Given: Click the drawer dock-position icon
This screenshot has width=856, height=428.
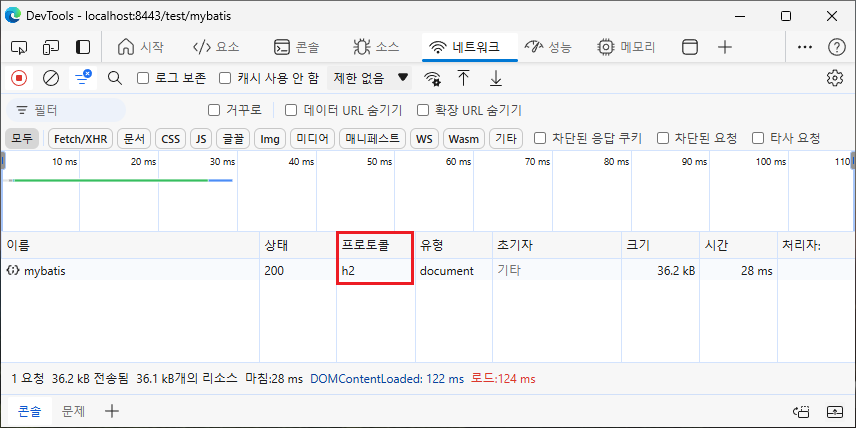Looking at the screenshot, I should (x=800, y=412).
